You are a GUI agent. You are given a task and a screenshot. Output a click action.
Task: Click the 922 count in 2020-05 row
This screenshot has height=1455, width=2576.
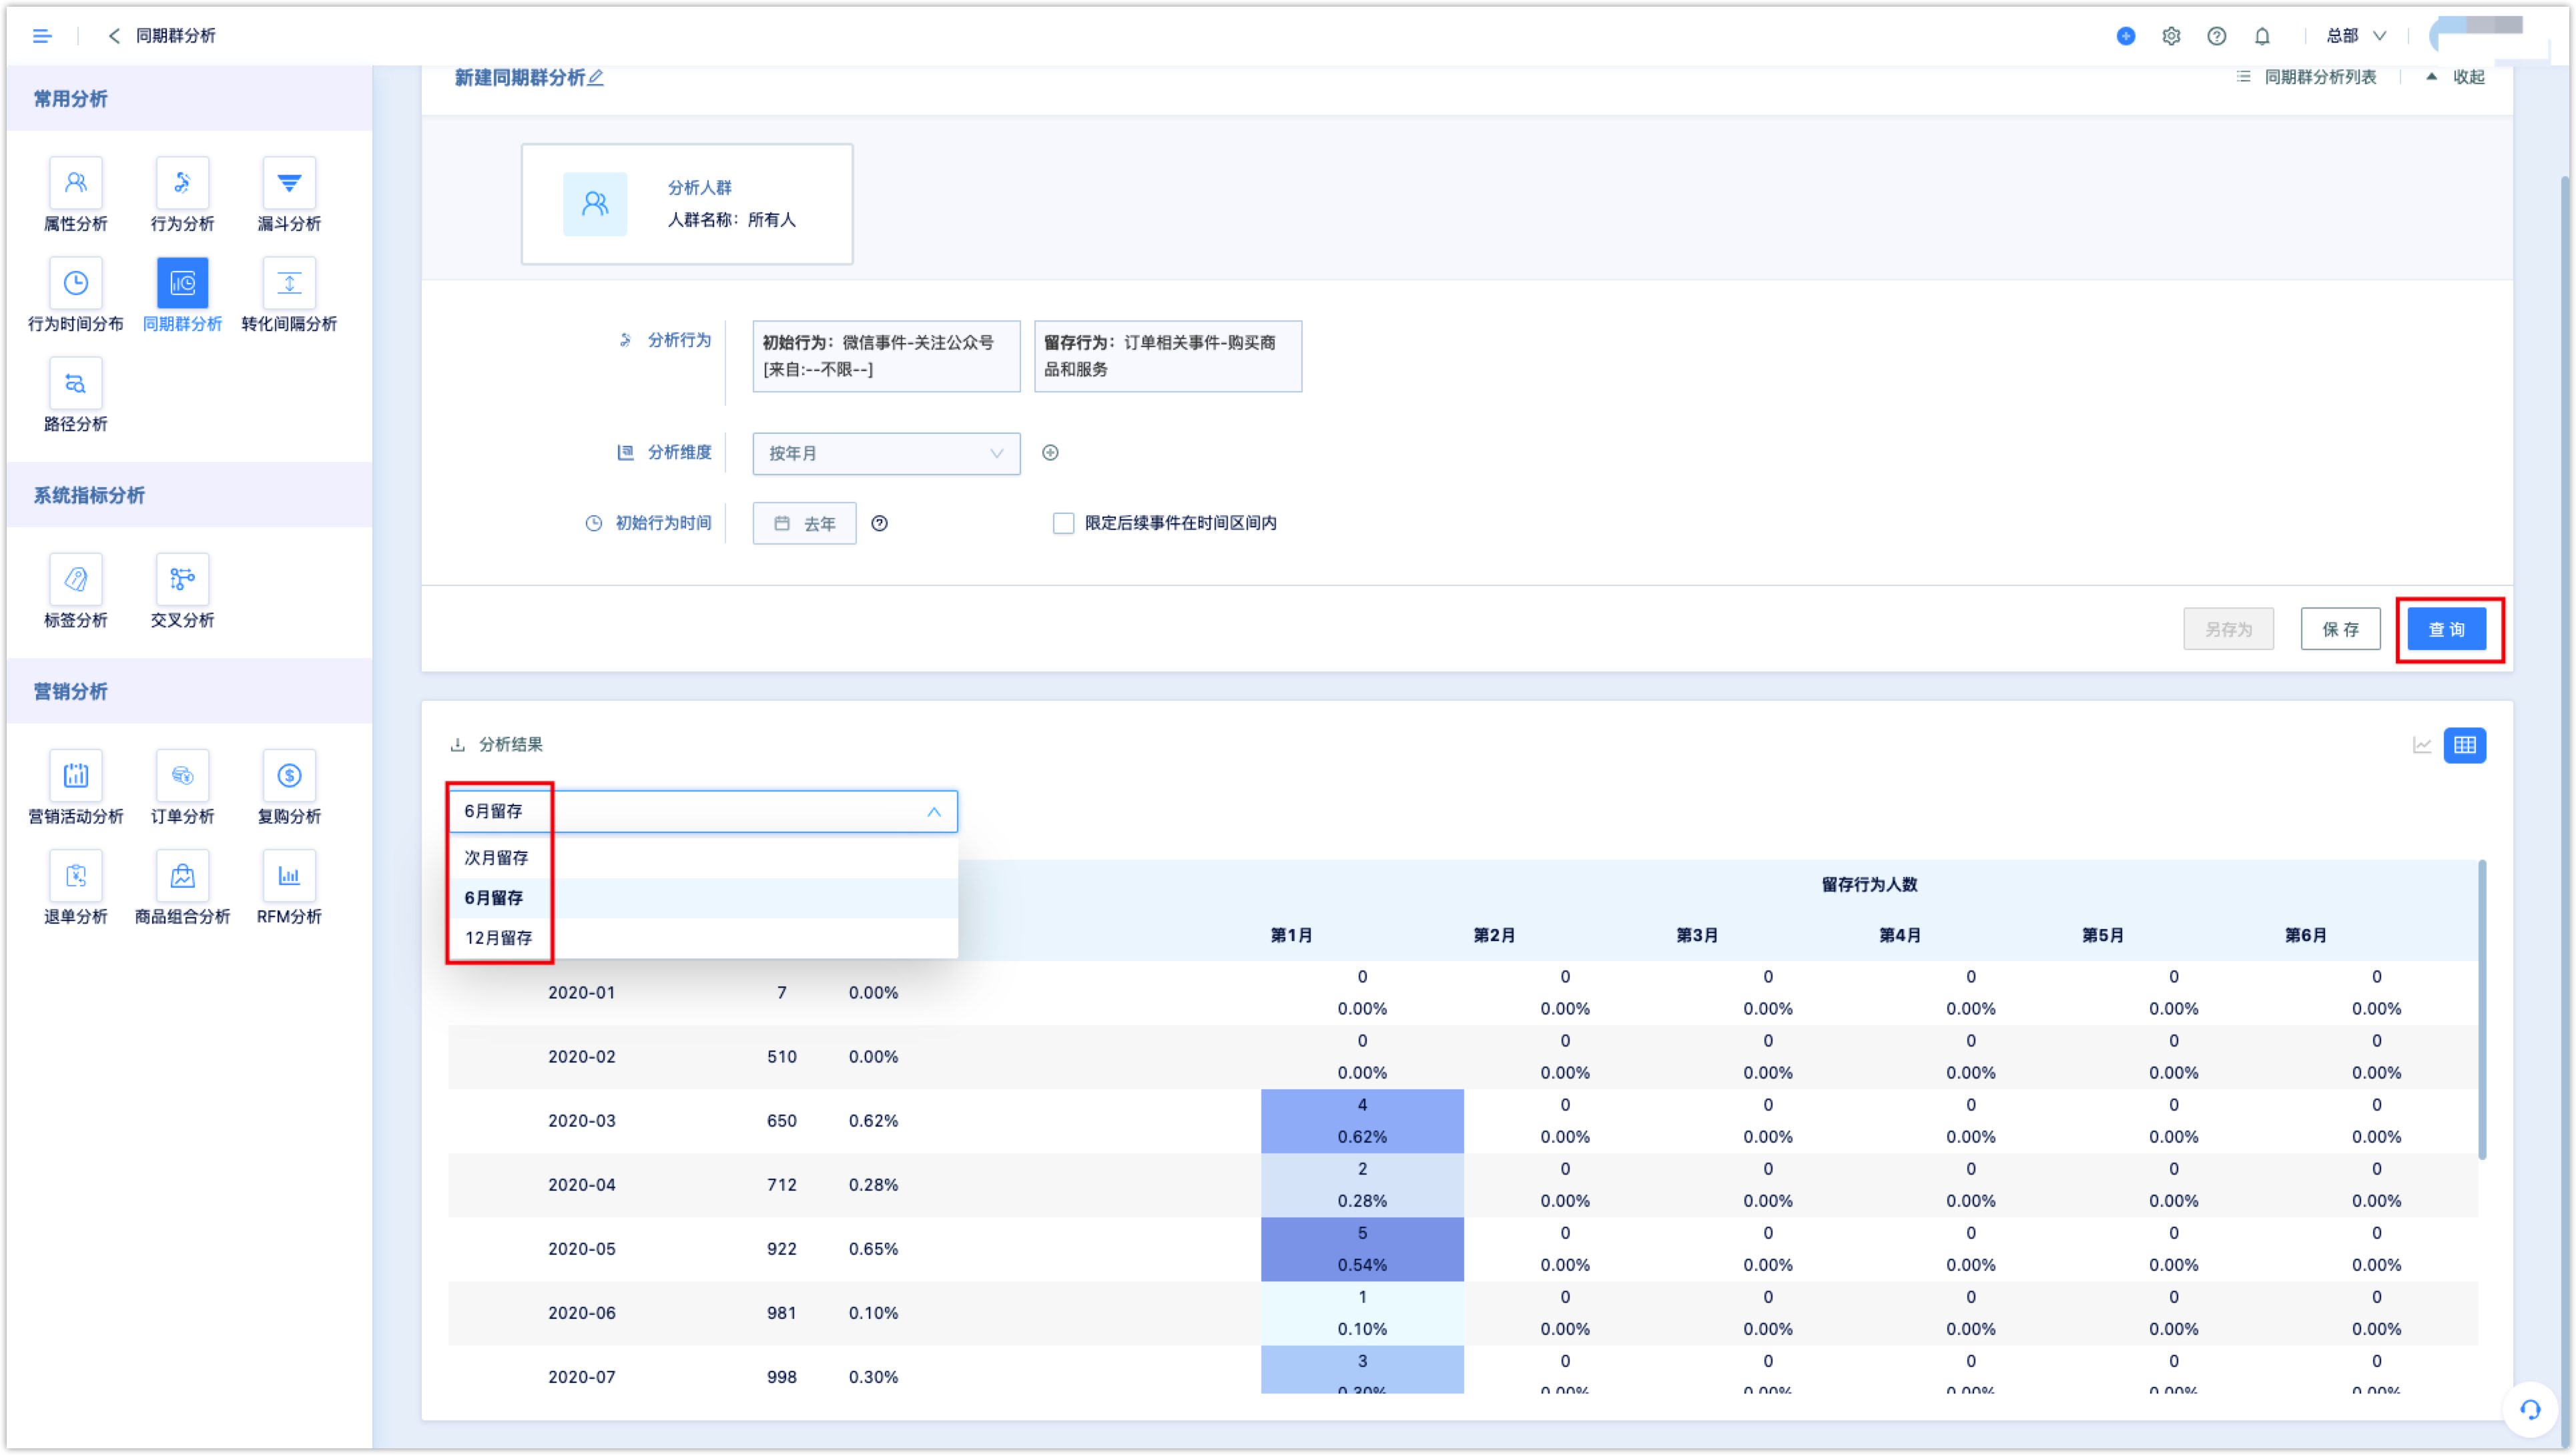pyautogui.click(x=781, y=1248)
